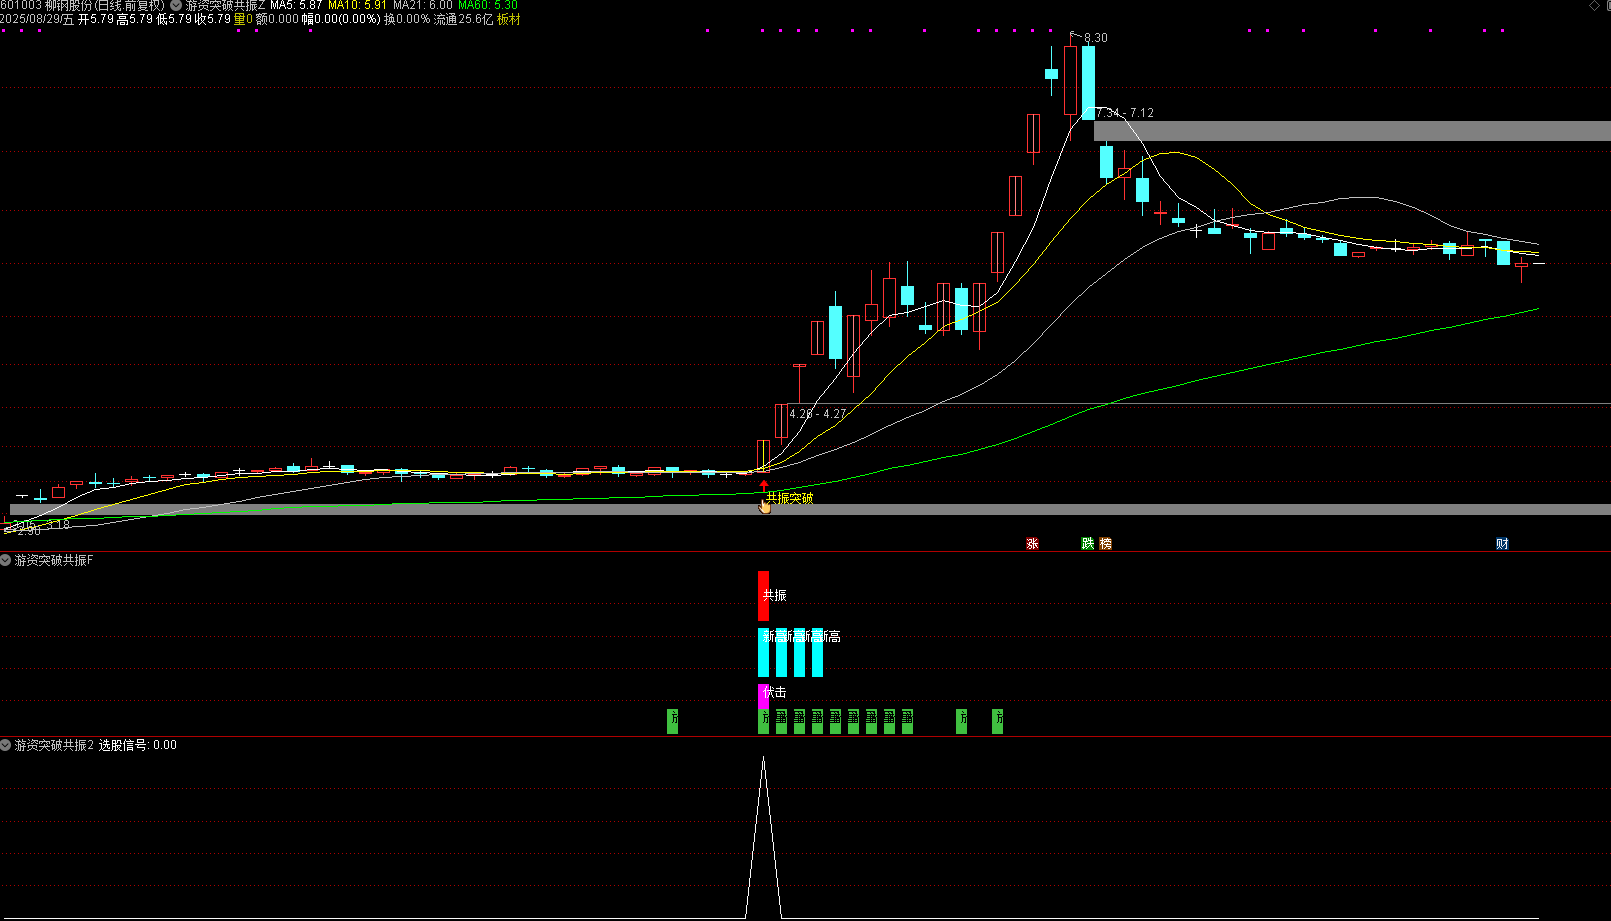Click the magenta 伏击 signal bar
The height and width of the screenshot is (921, 1611).
click(x=763, y=693)
